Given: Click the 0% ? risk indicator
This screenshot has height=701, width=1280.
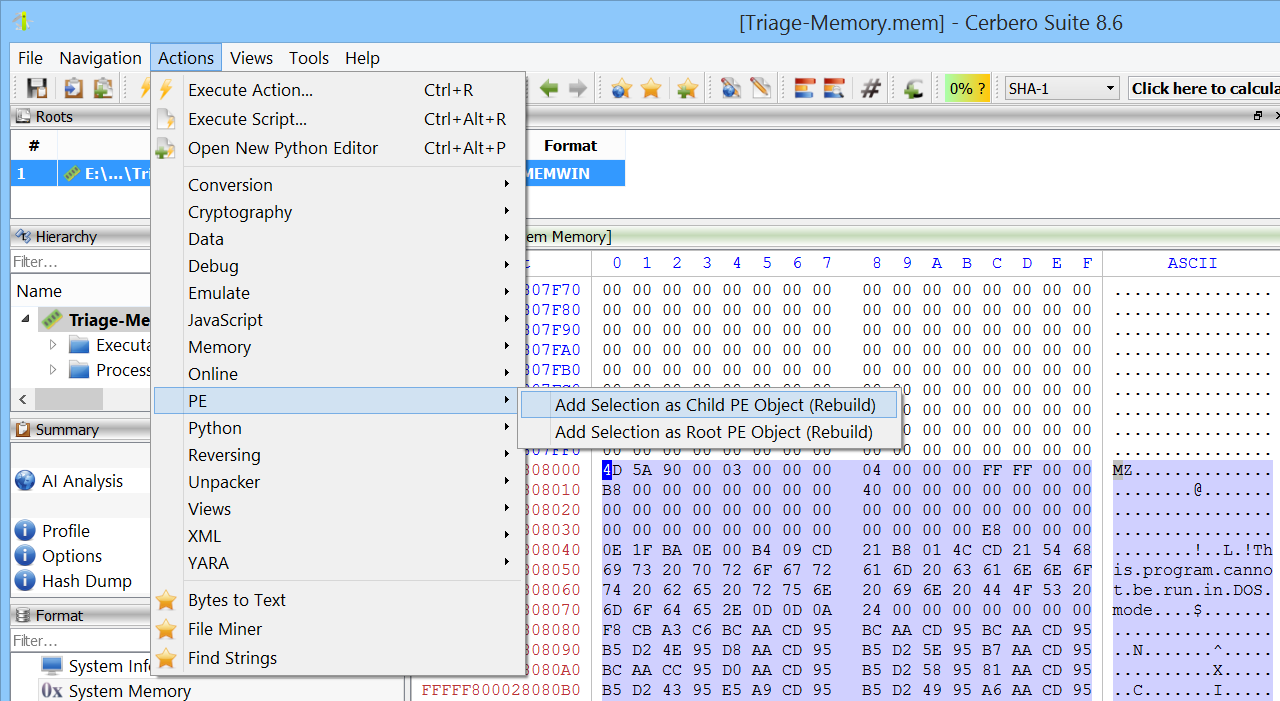Looking at the screenshot, I should [967, 89].
